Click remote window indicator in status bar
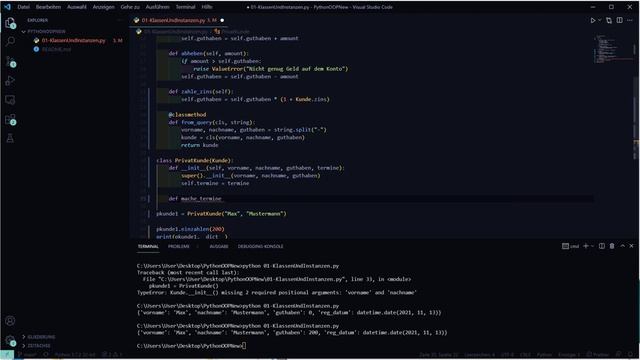 coord(7,355)
